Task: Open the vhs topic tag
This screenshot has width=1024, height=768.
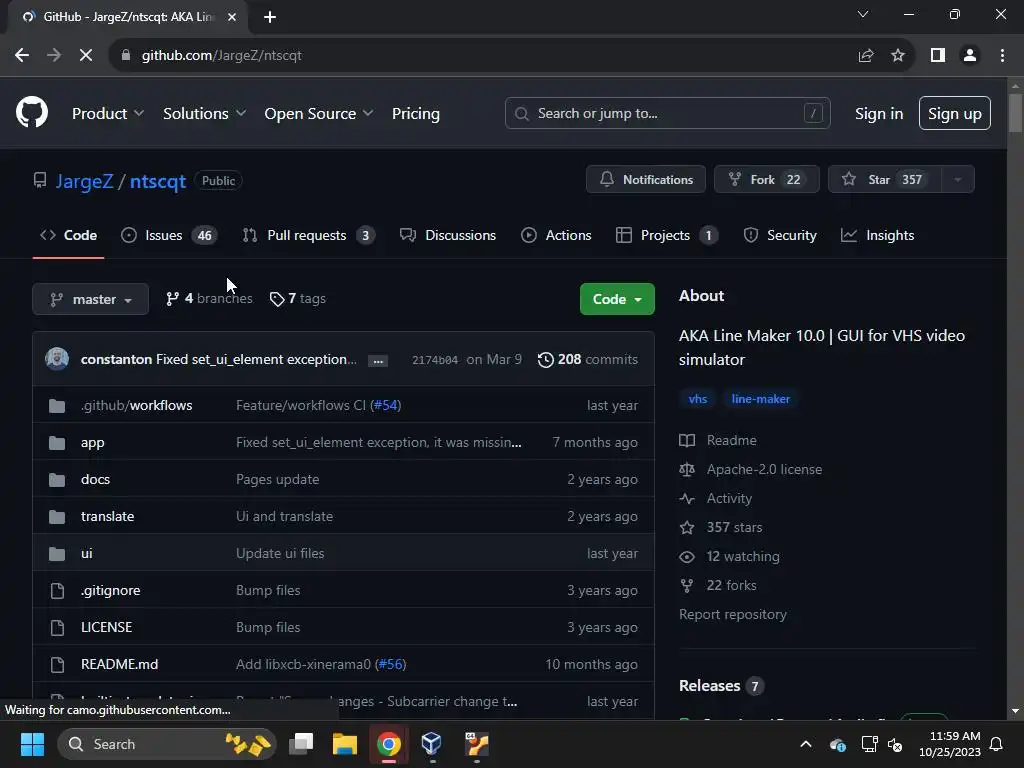Action: 697,399
